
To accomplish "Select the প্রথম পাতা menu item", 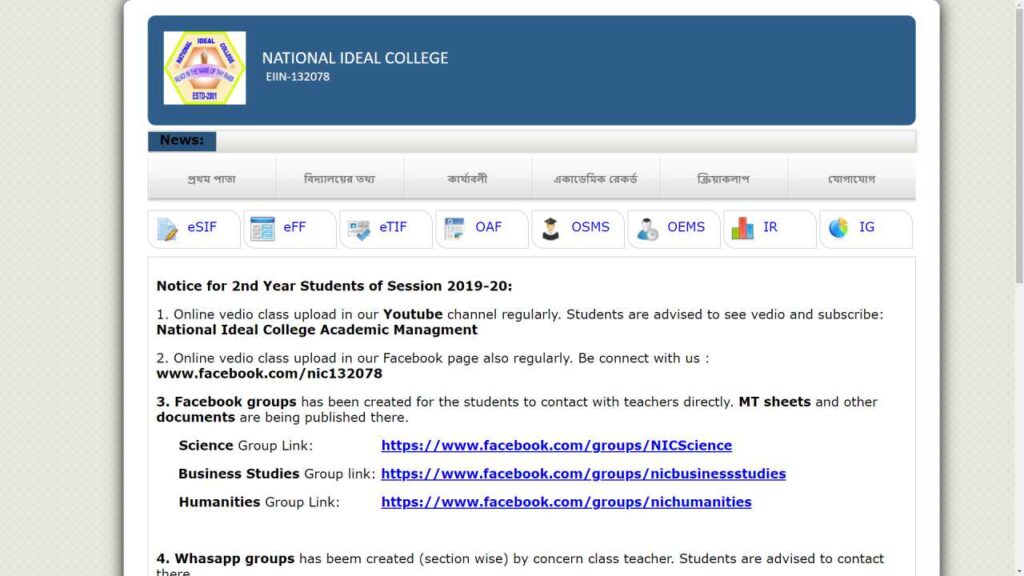I will tap(212, 177).
